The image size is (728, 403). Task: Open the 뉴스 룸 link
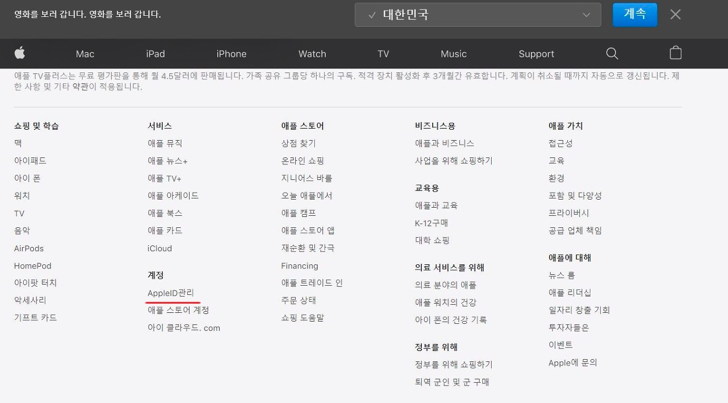pos(561,275)
